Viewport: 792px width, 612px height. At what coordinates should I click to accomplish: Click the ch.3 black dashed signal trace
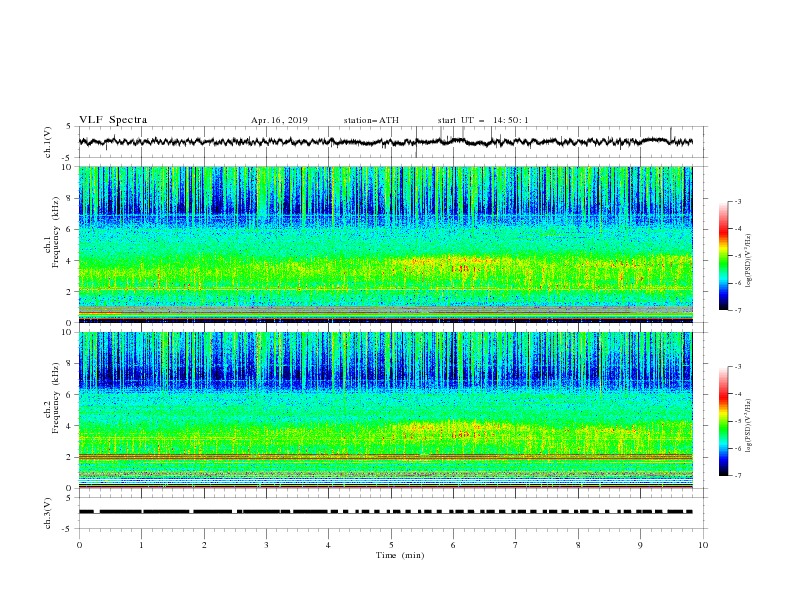pos(385,512)
